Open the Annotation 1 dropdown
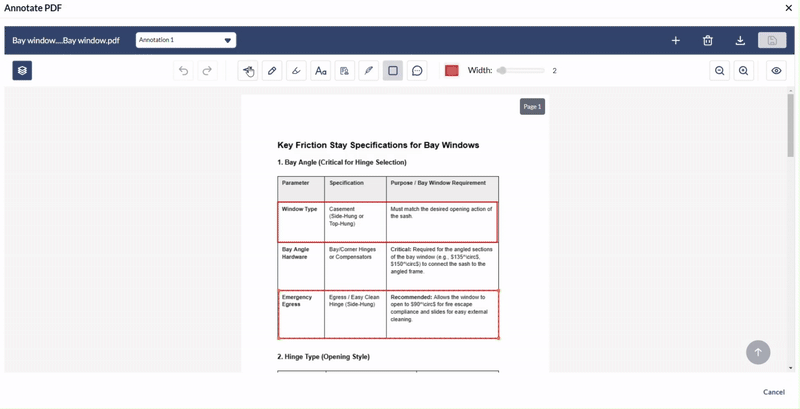This screenshot has height=409, width=800. (x=186, y=40)
